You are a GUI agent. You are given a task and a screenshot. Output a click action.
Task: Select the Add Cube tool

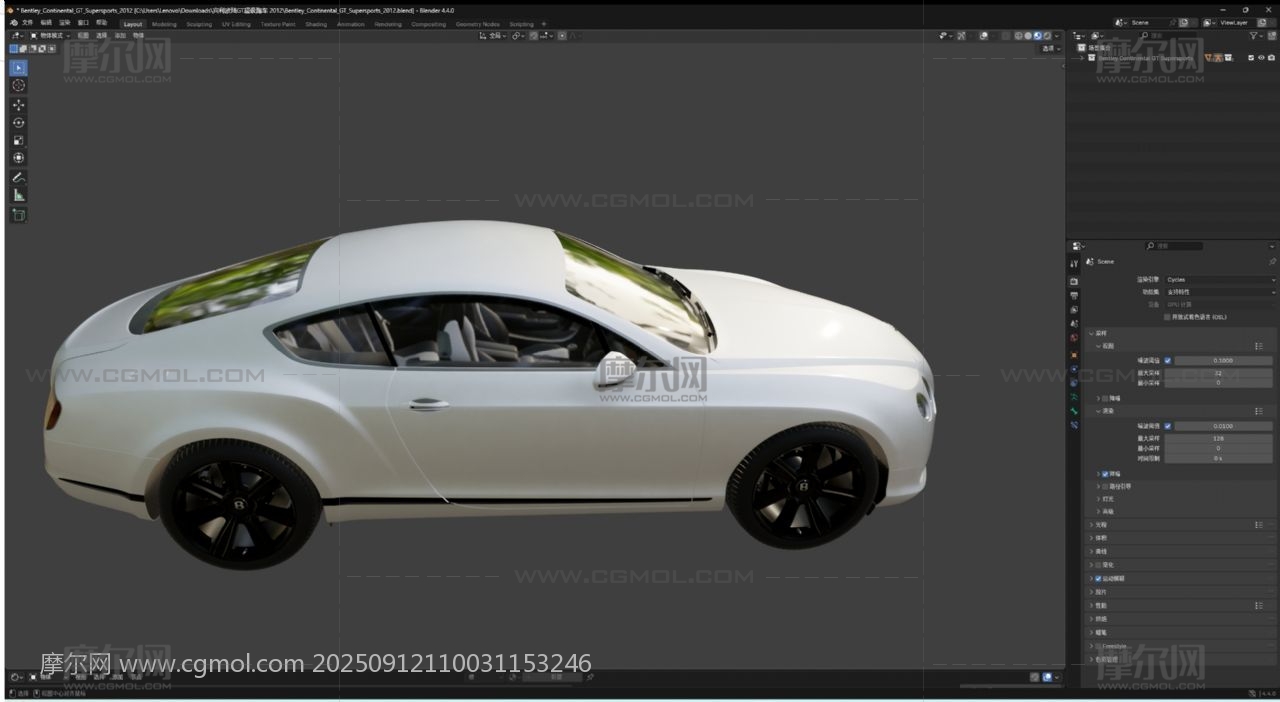tap(19, 215)
